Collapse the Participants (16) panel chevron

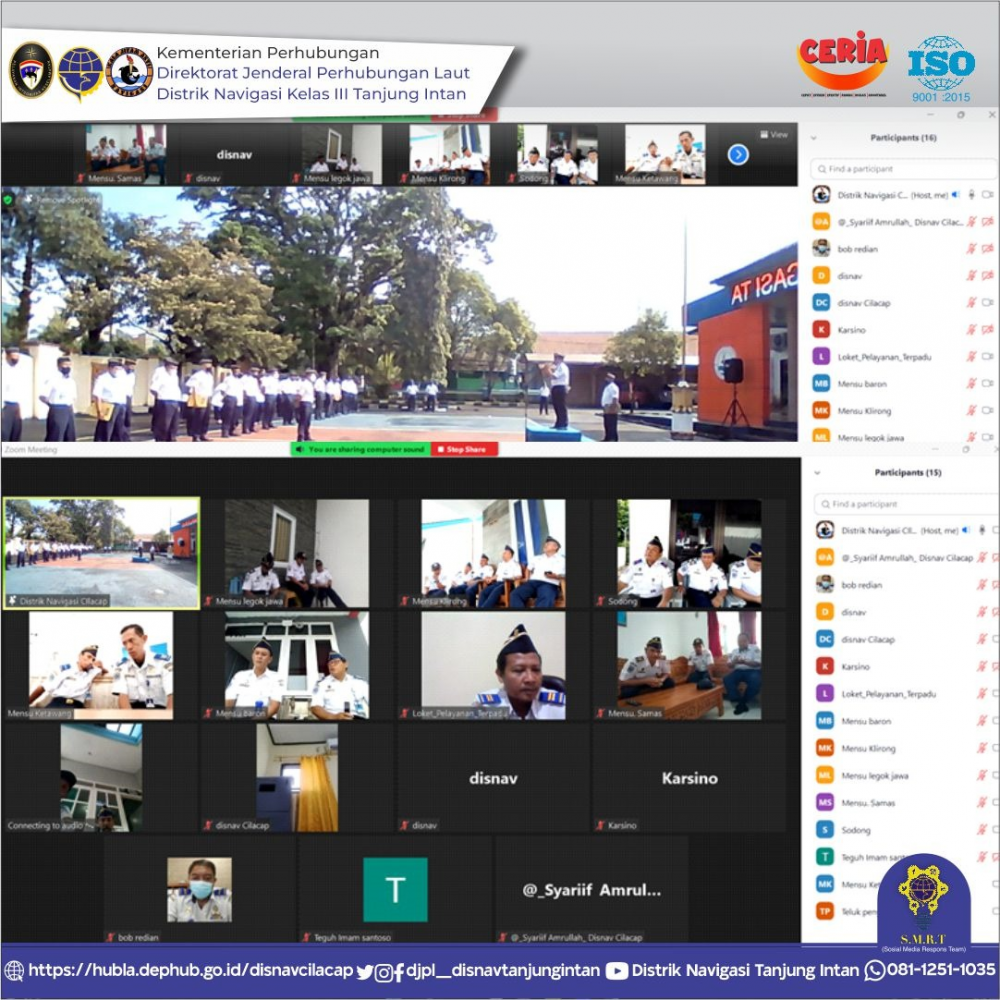(x=814, y=138)
